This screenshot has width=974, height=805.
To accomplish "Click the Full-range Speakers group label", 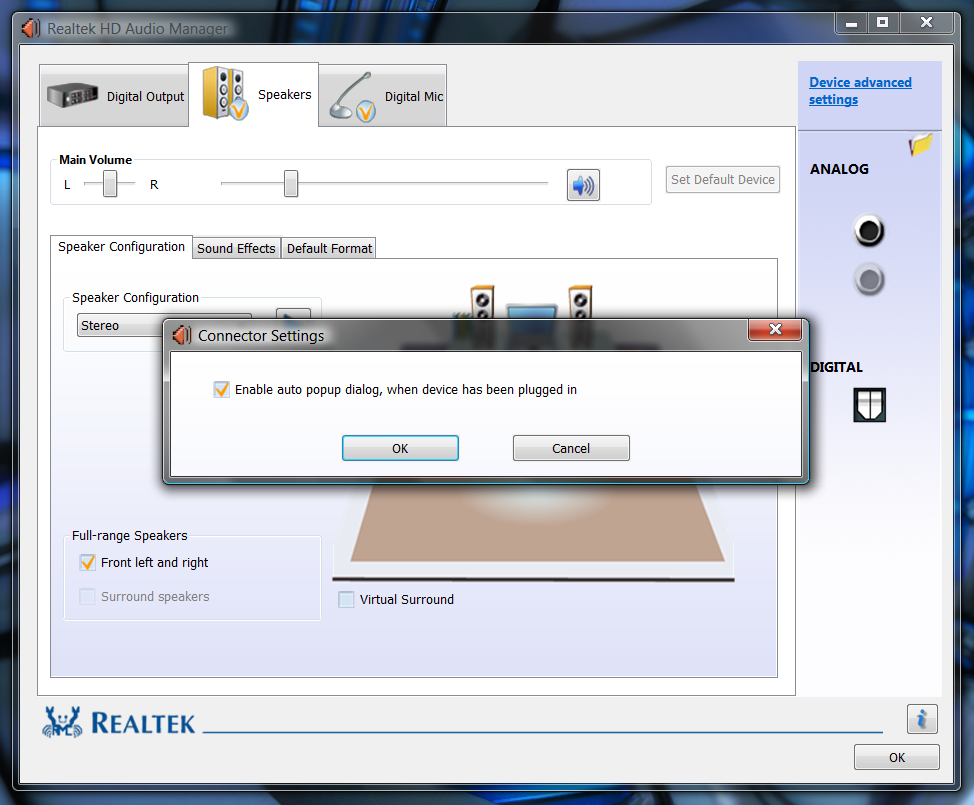I will click(129, 535).
